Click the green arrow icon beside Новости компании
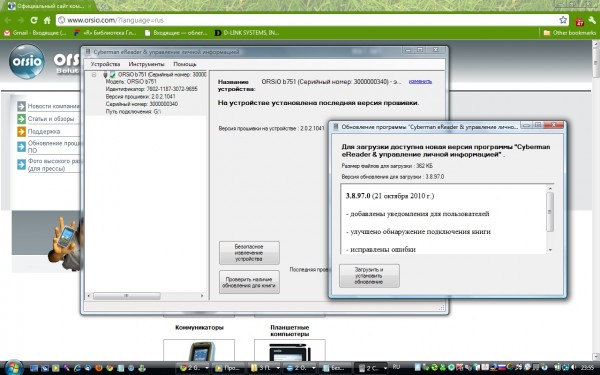 pyautogui.click(x=21, y=106)
